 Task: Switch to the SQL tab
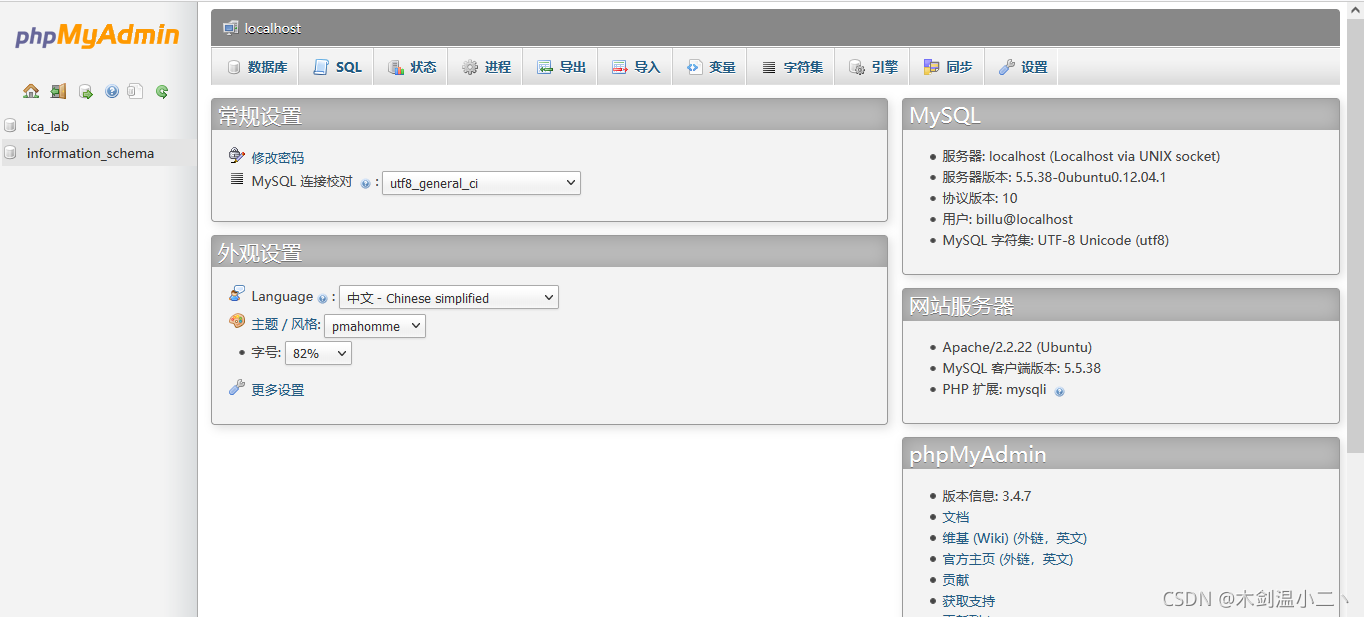click(337, 67)
